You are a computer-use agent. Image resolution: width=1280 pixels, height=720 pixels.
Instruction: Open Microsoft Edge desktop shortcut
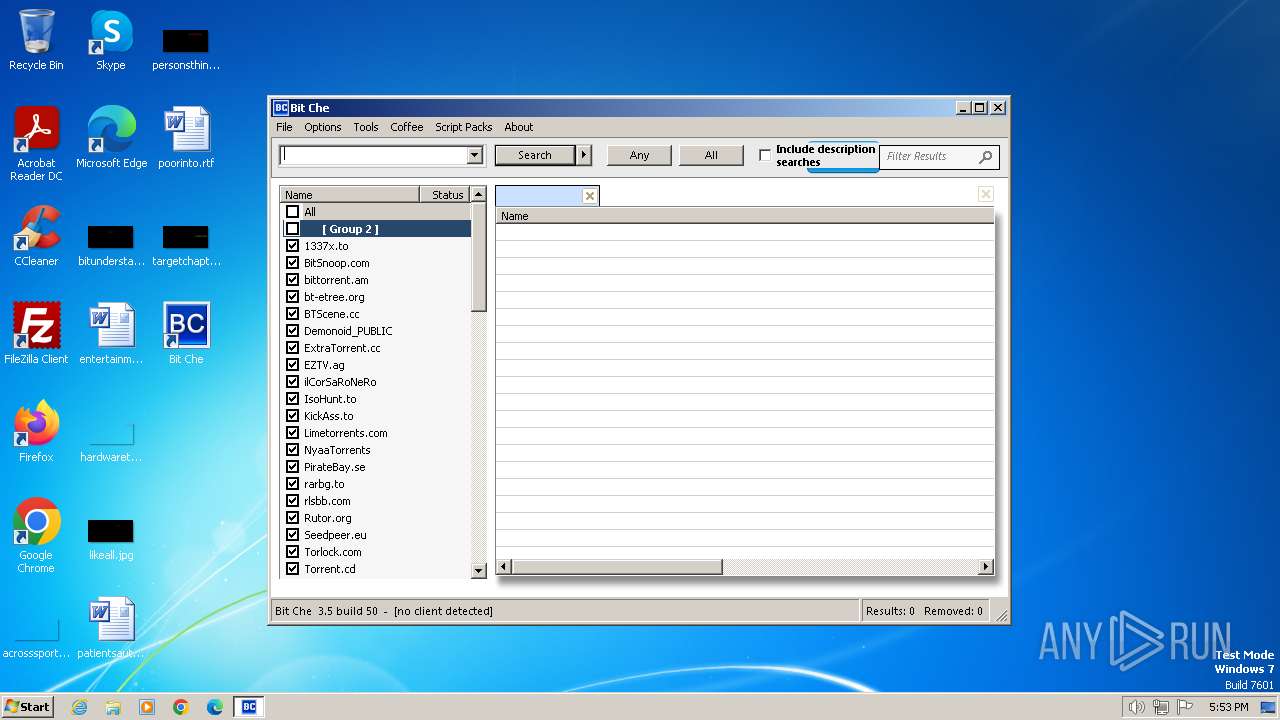[x=111, y=137]
